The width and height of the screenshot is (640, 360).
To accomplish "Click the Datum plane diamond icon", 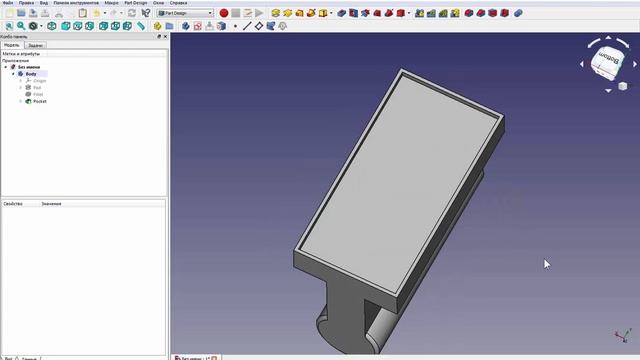I will pos(259,26).
